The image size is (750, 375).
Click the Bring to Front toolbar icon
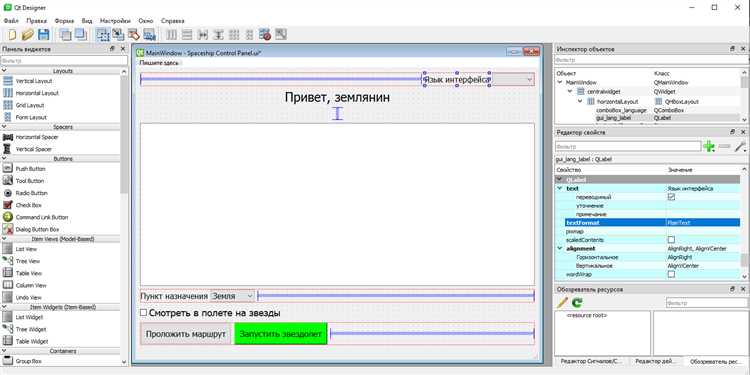coord(80,34)
